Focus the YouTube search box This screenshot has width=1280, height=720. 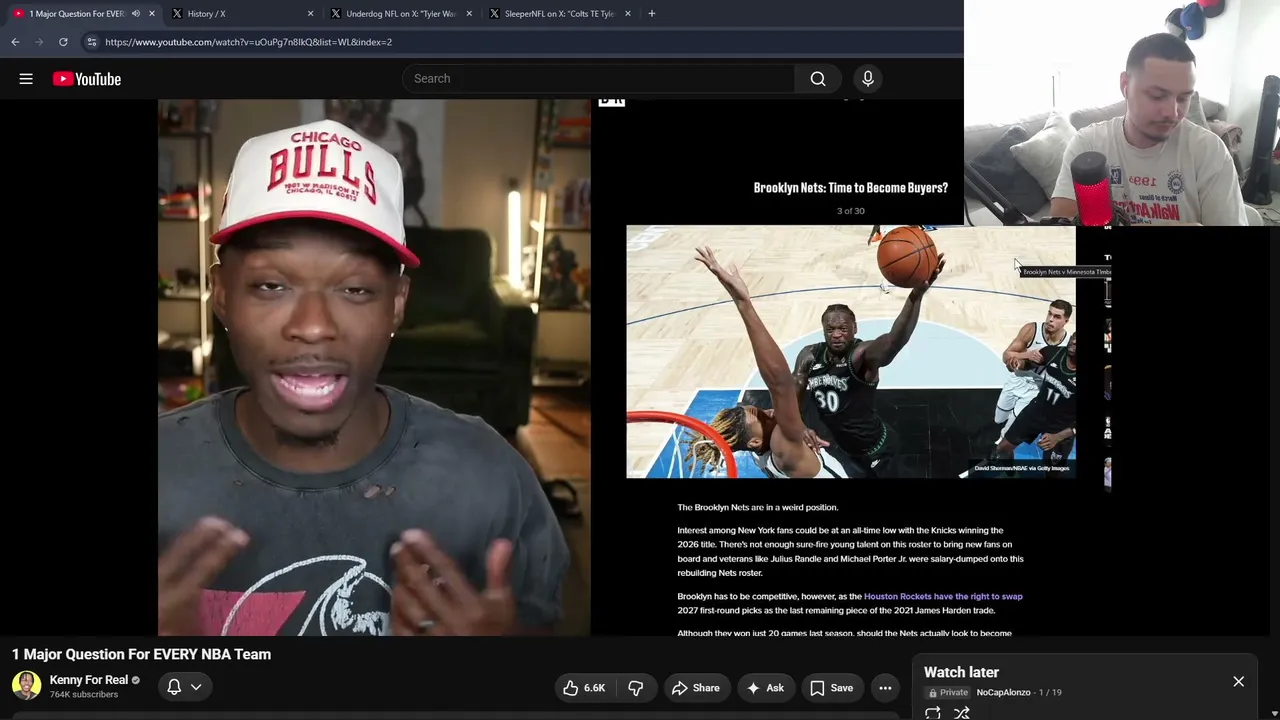point(598,79)
